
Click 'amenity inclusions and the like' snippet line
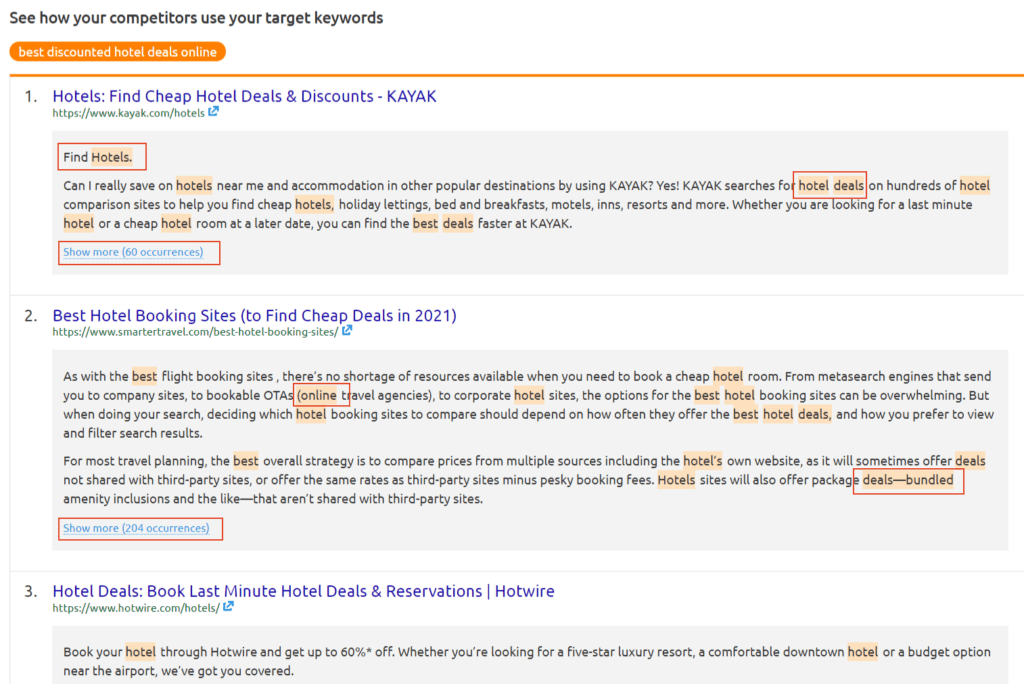click(273, 499)
